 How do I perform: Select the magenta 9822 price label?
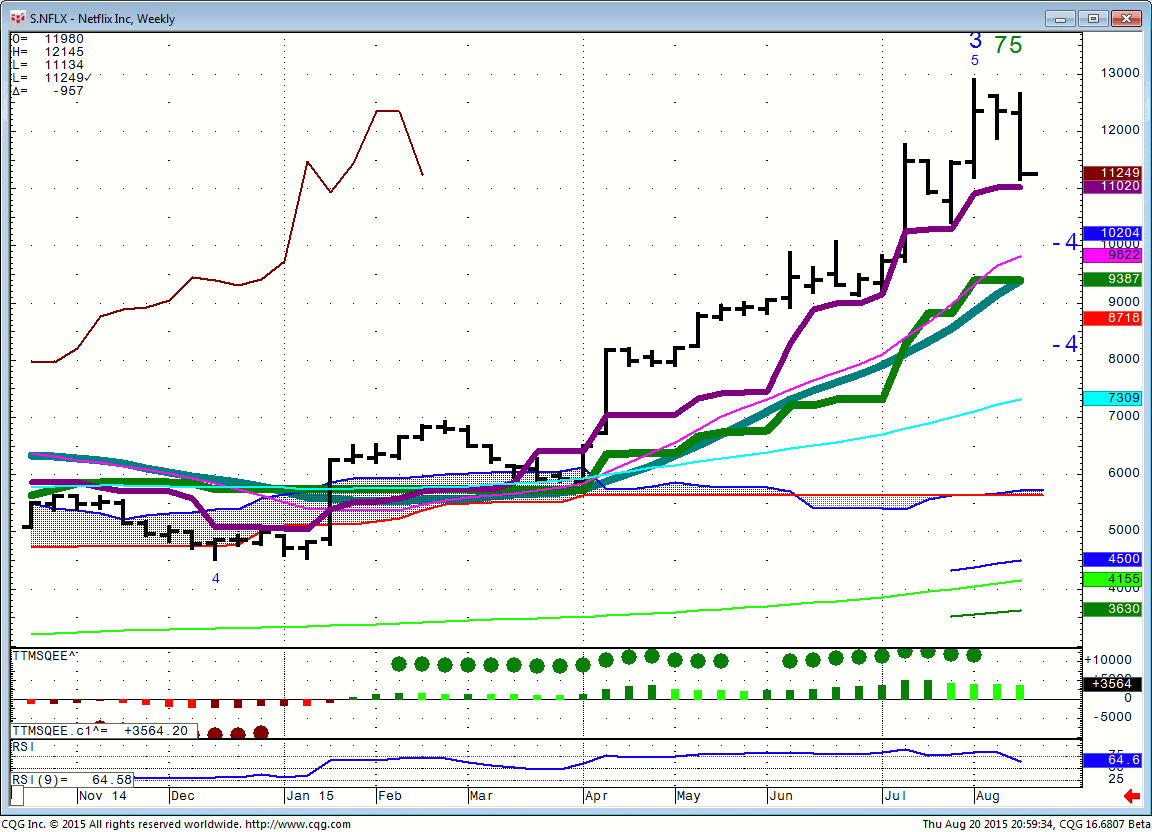(1112, 255)
